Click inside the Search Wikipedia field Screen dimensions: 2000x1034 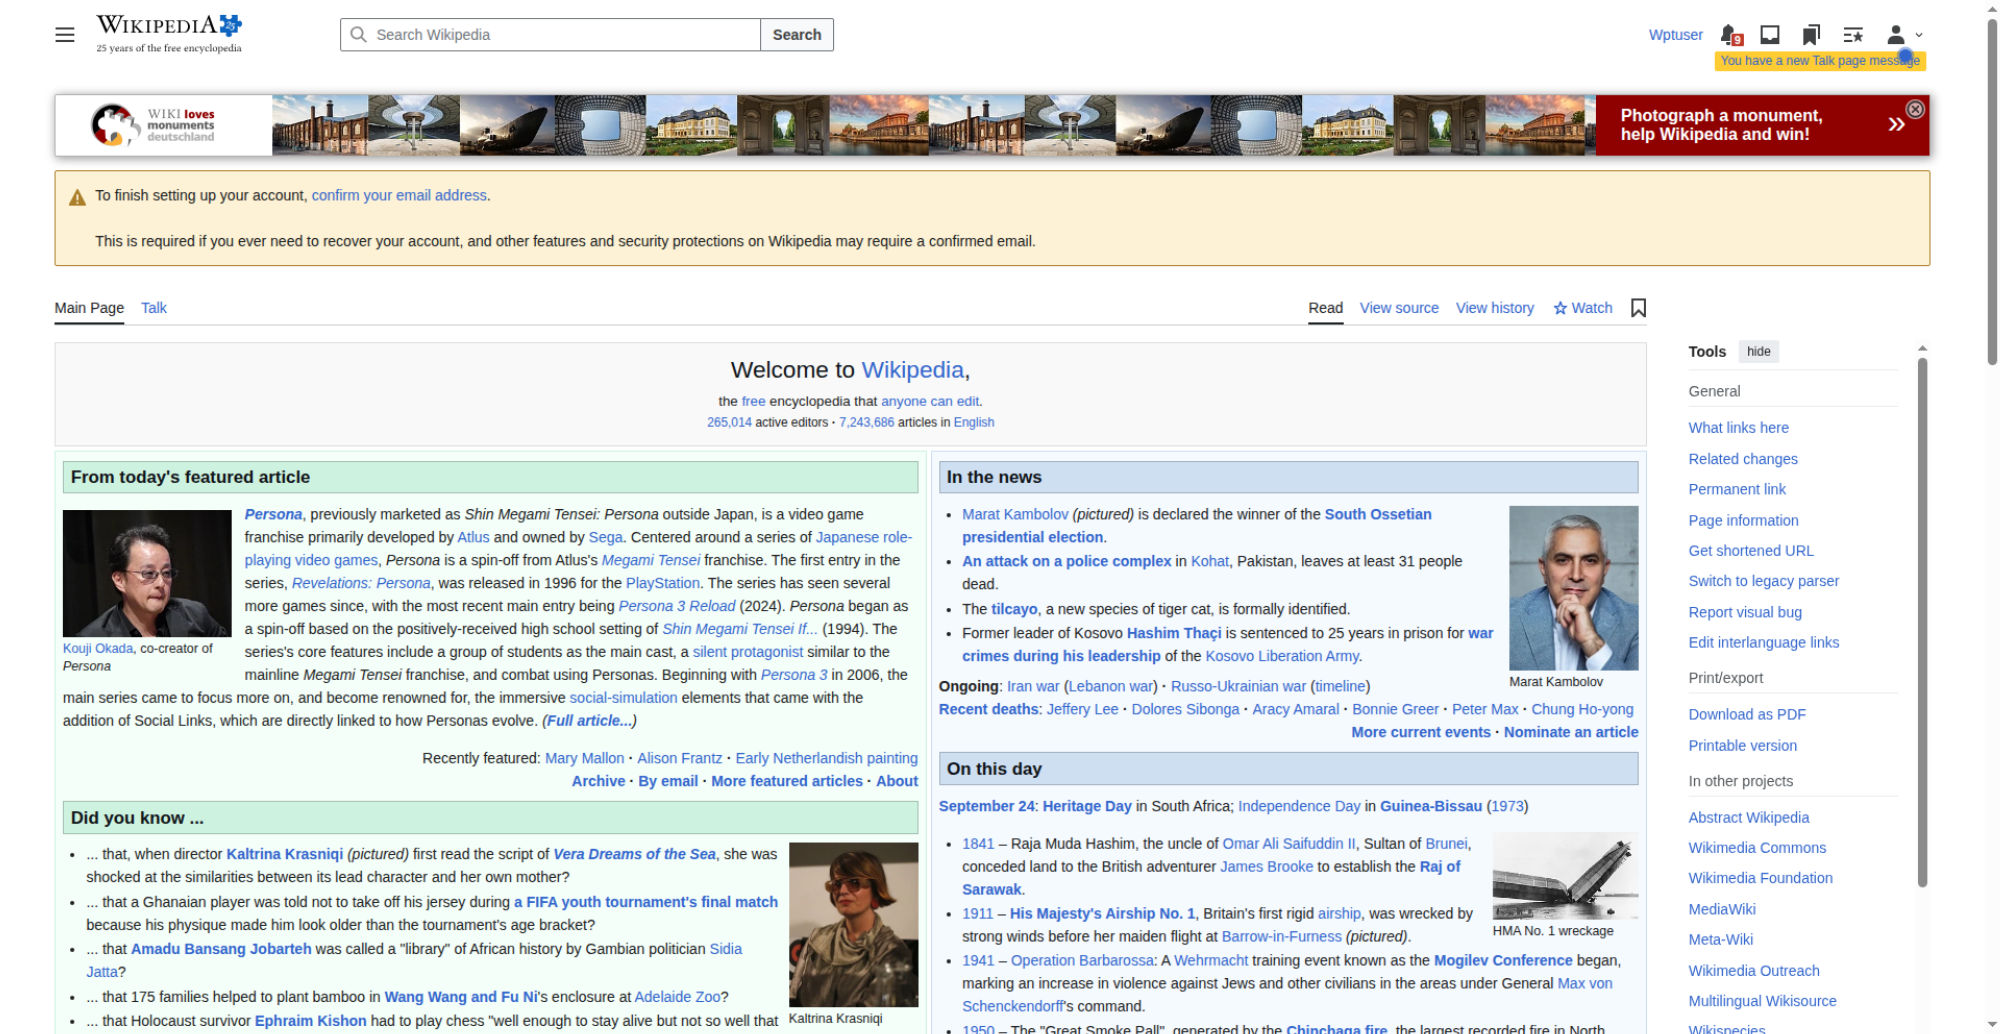[x=550, y=35]
